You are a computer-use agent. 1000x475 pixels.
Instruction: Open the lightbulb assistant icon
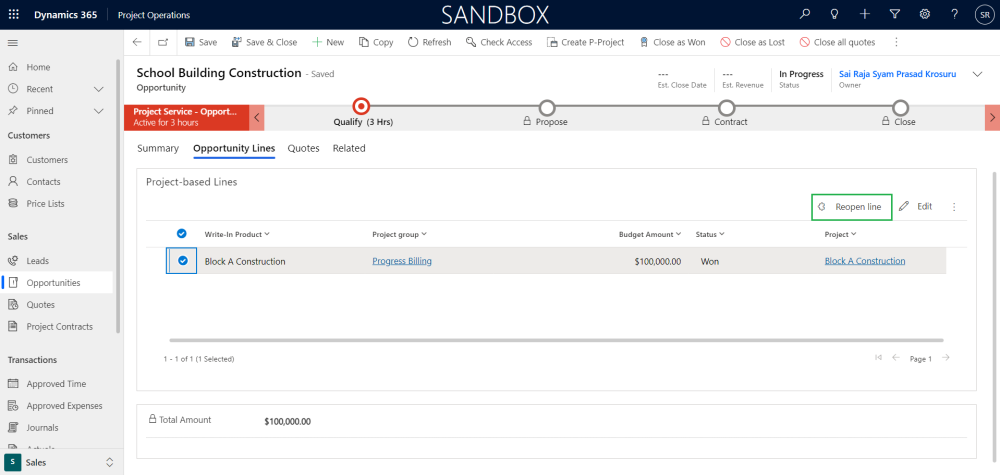click(x=834, y=15)
